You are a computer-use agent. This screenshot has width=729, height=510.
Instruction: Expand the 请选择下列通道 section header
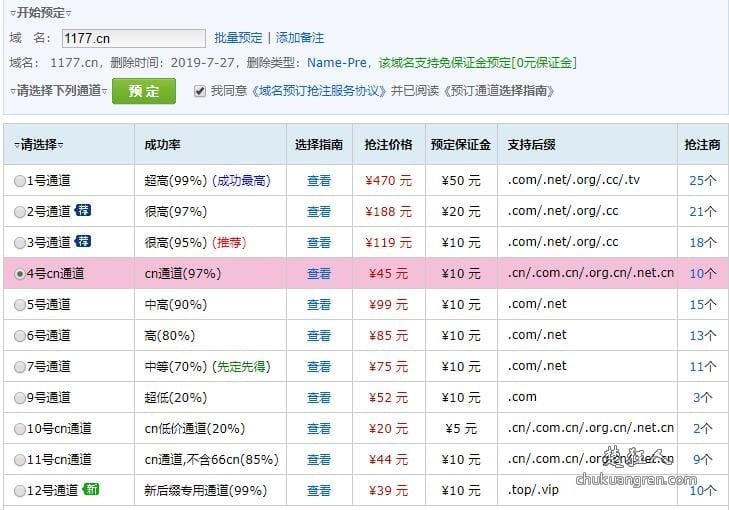tap(57, 91)
